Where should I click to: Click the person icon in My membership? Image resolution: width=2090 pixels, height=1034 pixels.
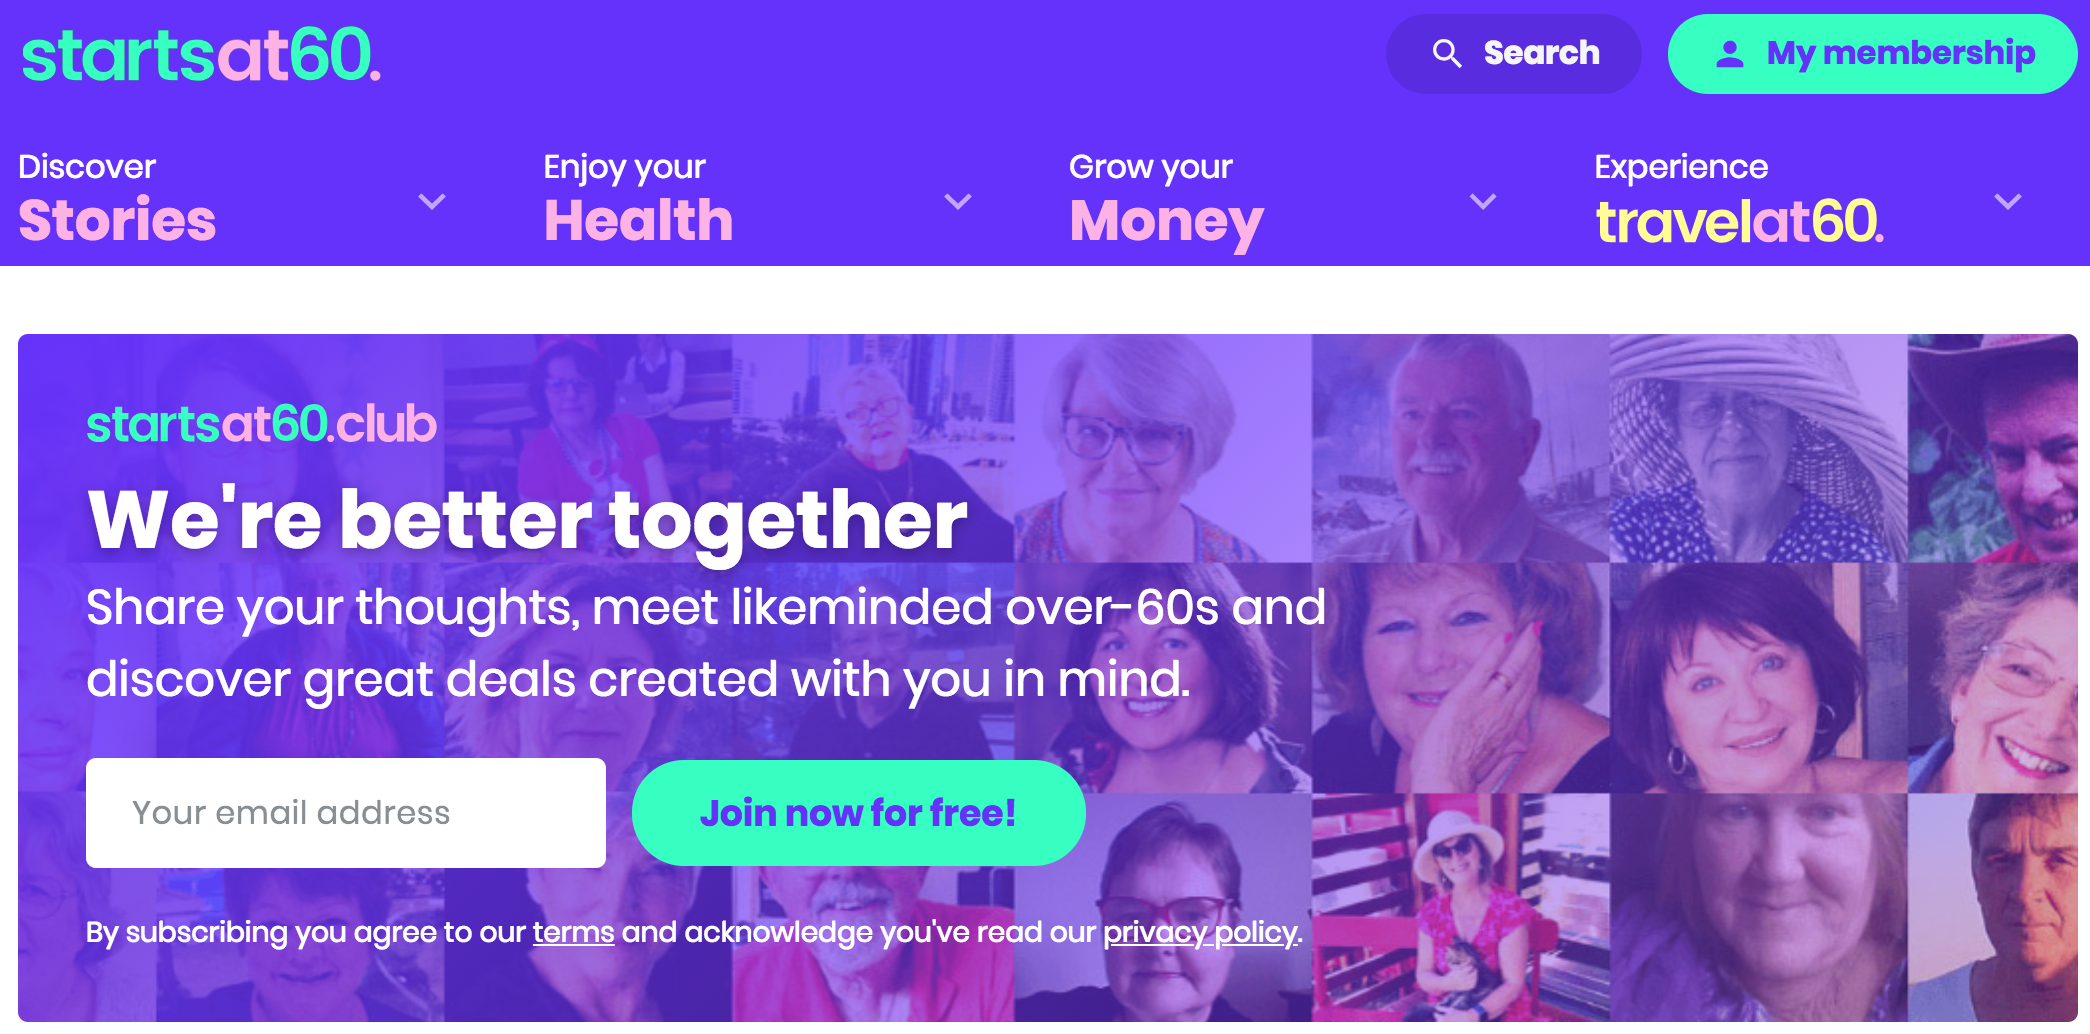pyautogui.click(x=1730, y=54)
